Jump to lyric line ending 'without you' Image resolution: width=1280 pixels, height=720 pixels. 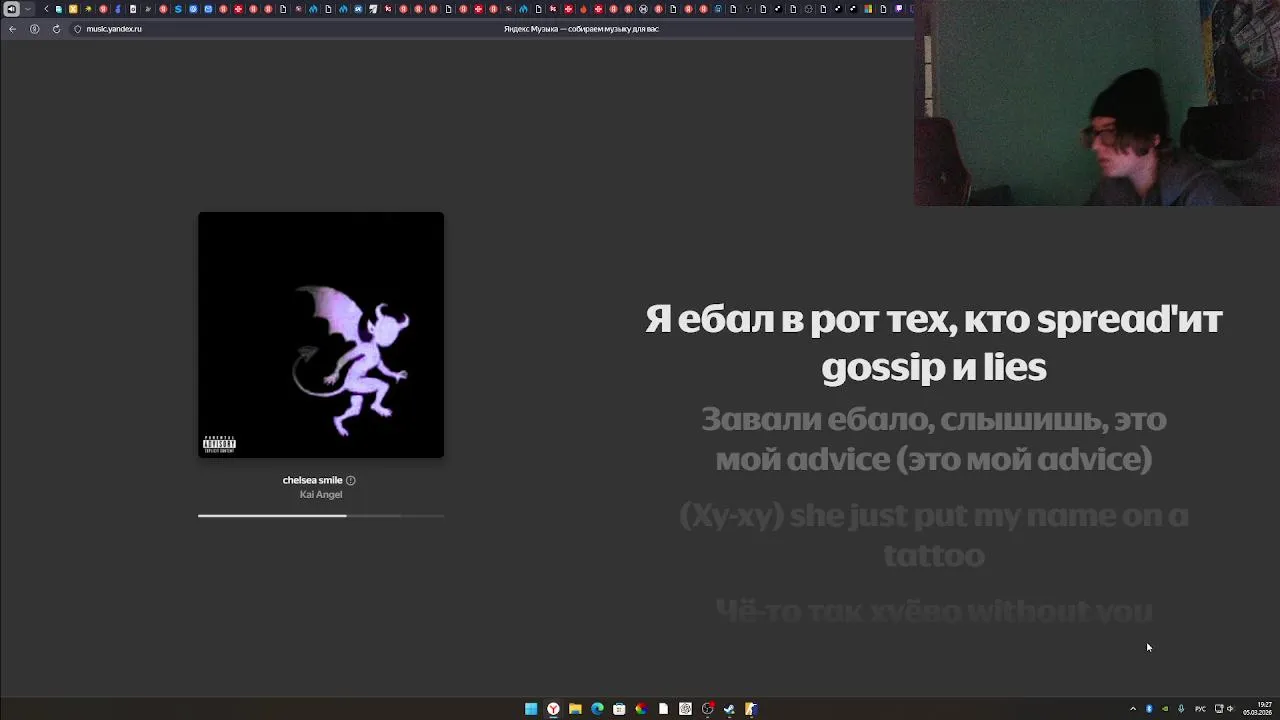click(x=934, y=610)
